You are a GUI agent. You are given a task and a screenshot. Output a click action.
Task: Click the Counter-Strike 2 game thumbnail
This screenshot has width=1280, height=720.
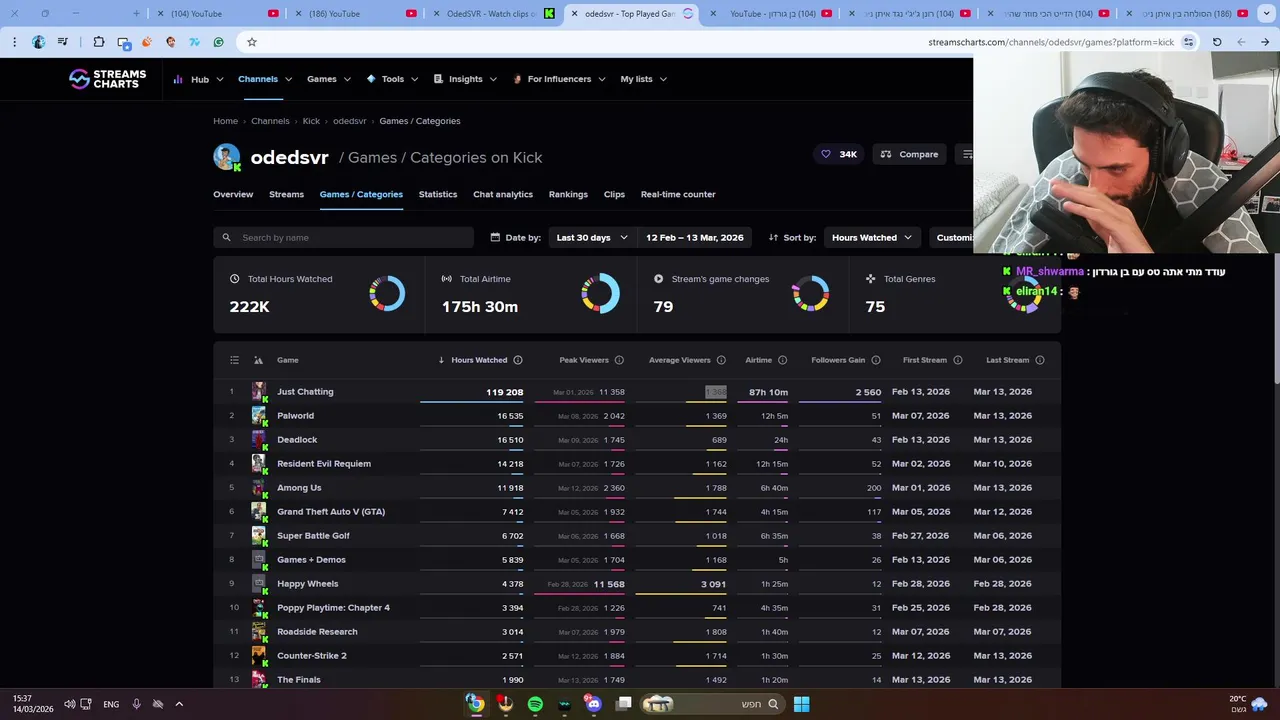point(259,656)
